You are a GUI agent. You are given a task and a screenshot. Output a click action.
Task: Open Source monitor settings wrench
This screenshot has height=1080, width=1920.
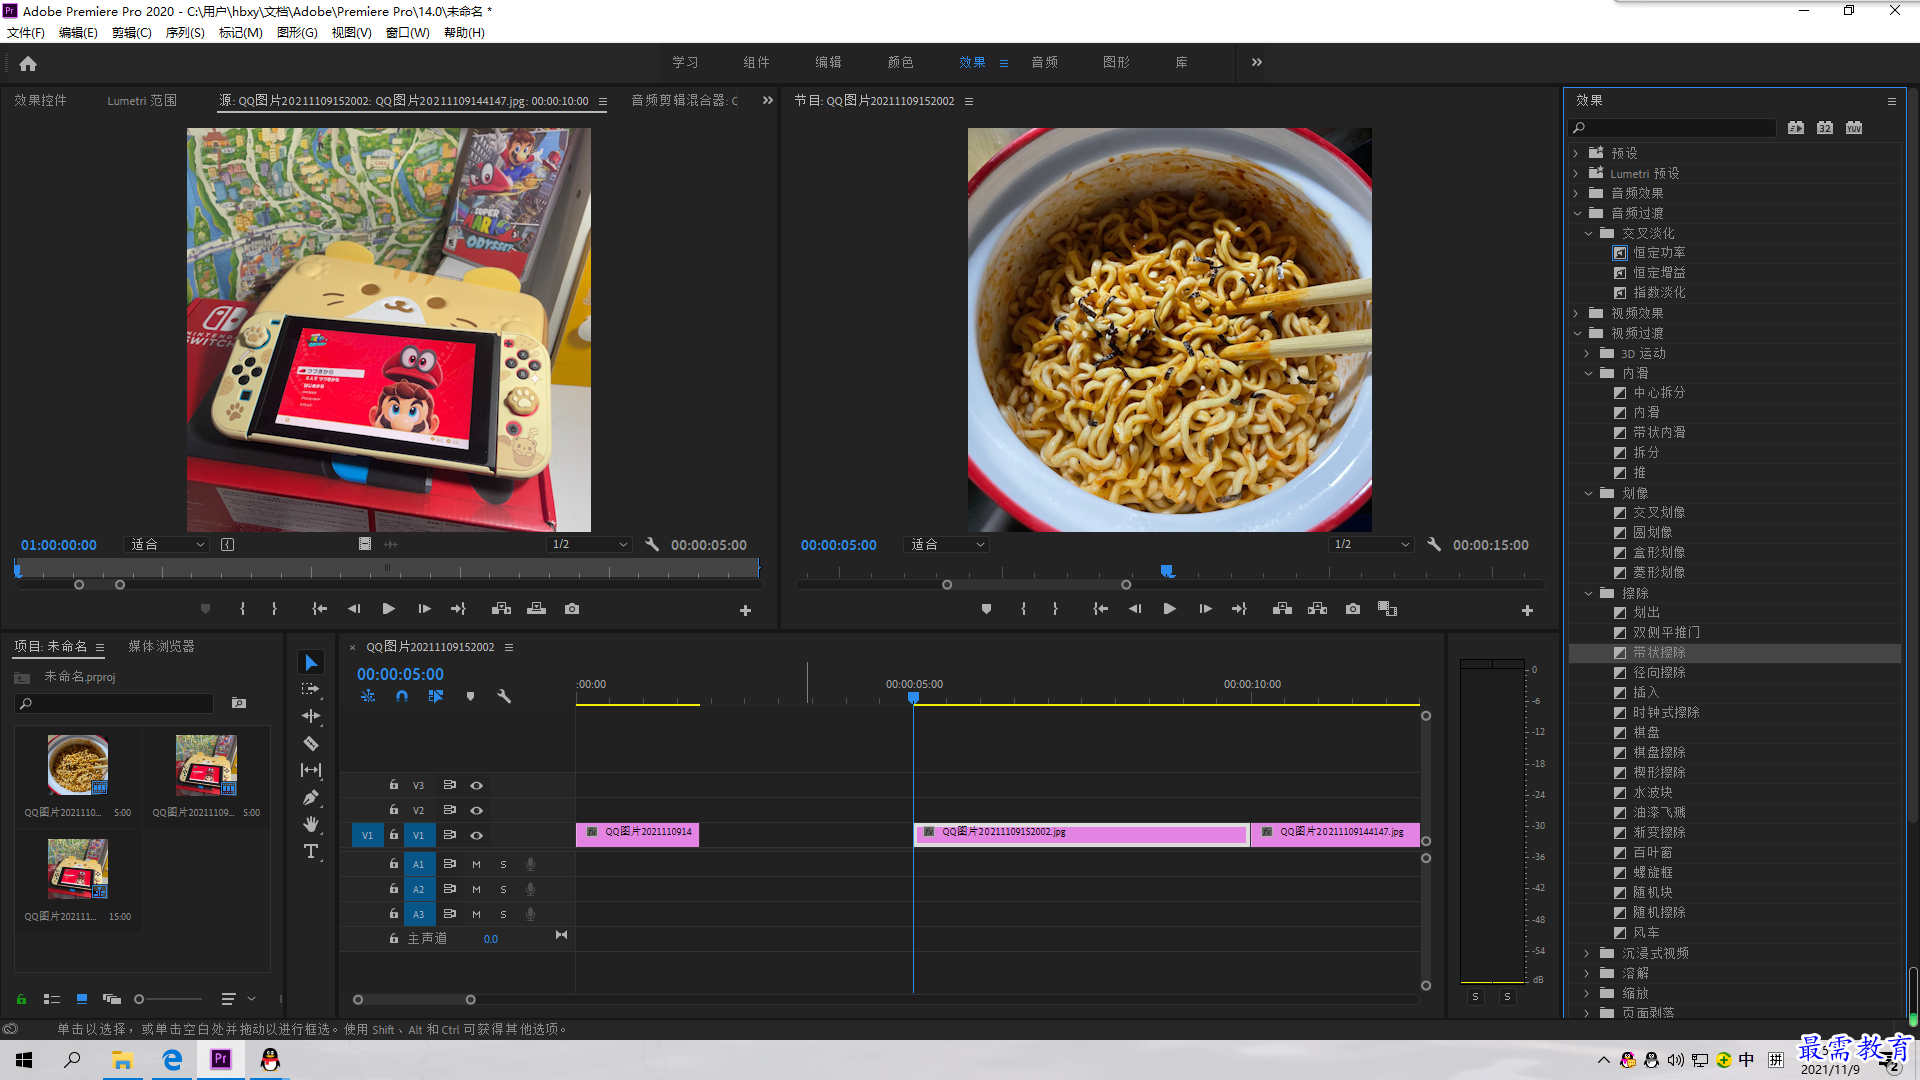point(652,545)
